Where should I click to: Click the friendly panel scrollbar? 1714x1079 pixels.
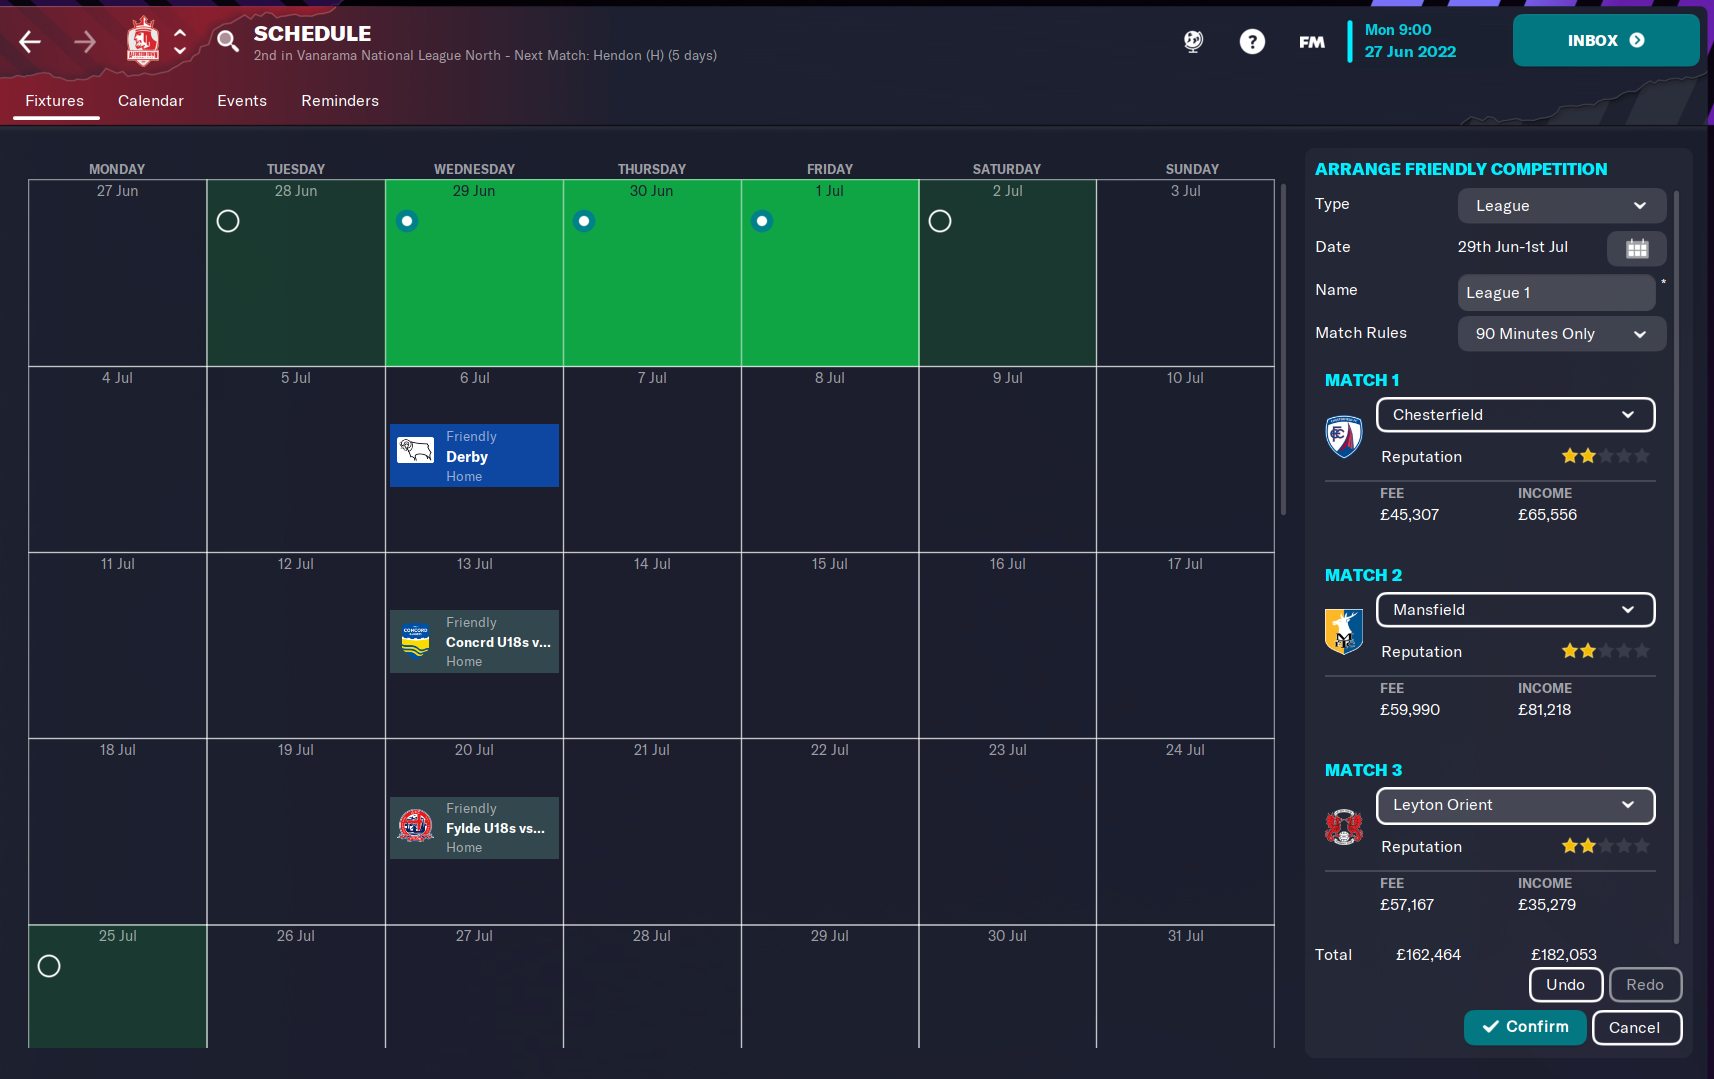[x=1678, y=565]
